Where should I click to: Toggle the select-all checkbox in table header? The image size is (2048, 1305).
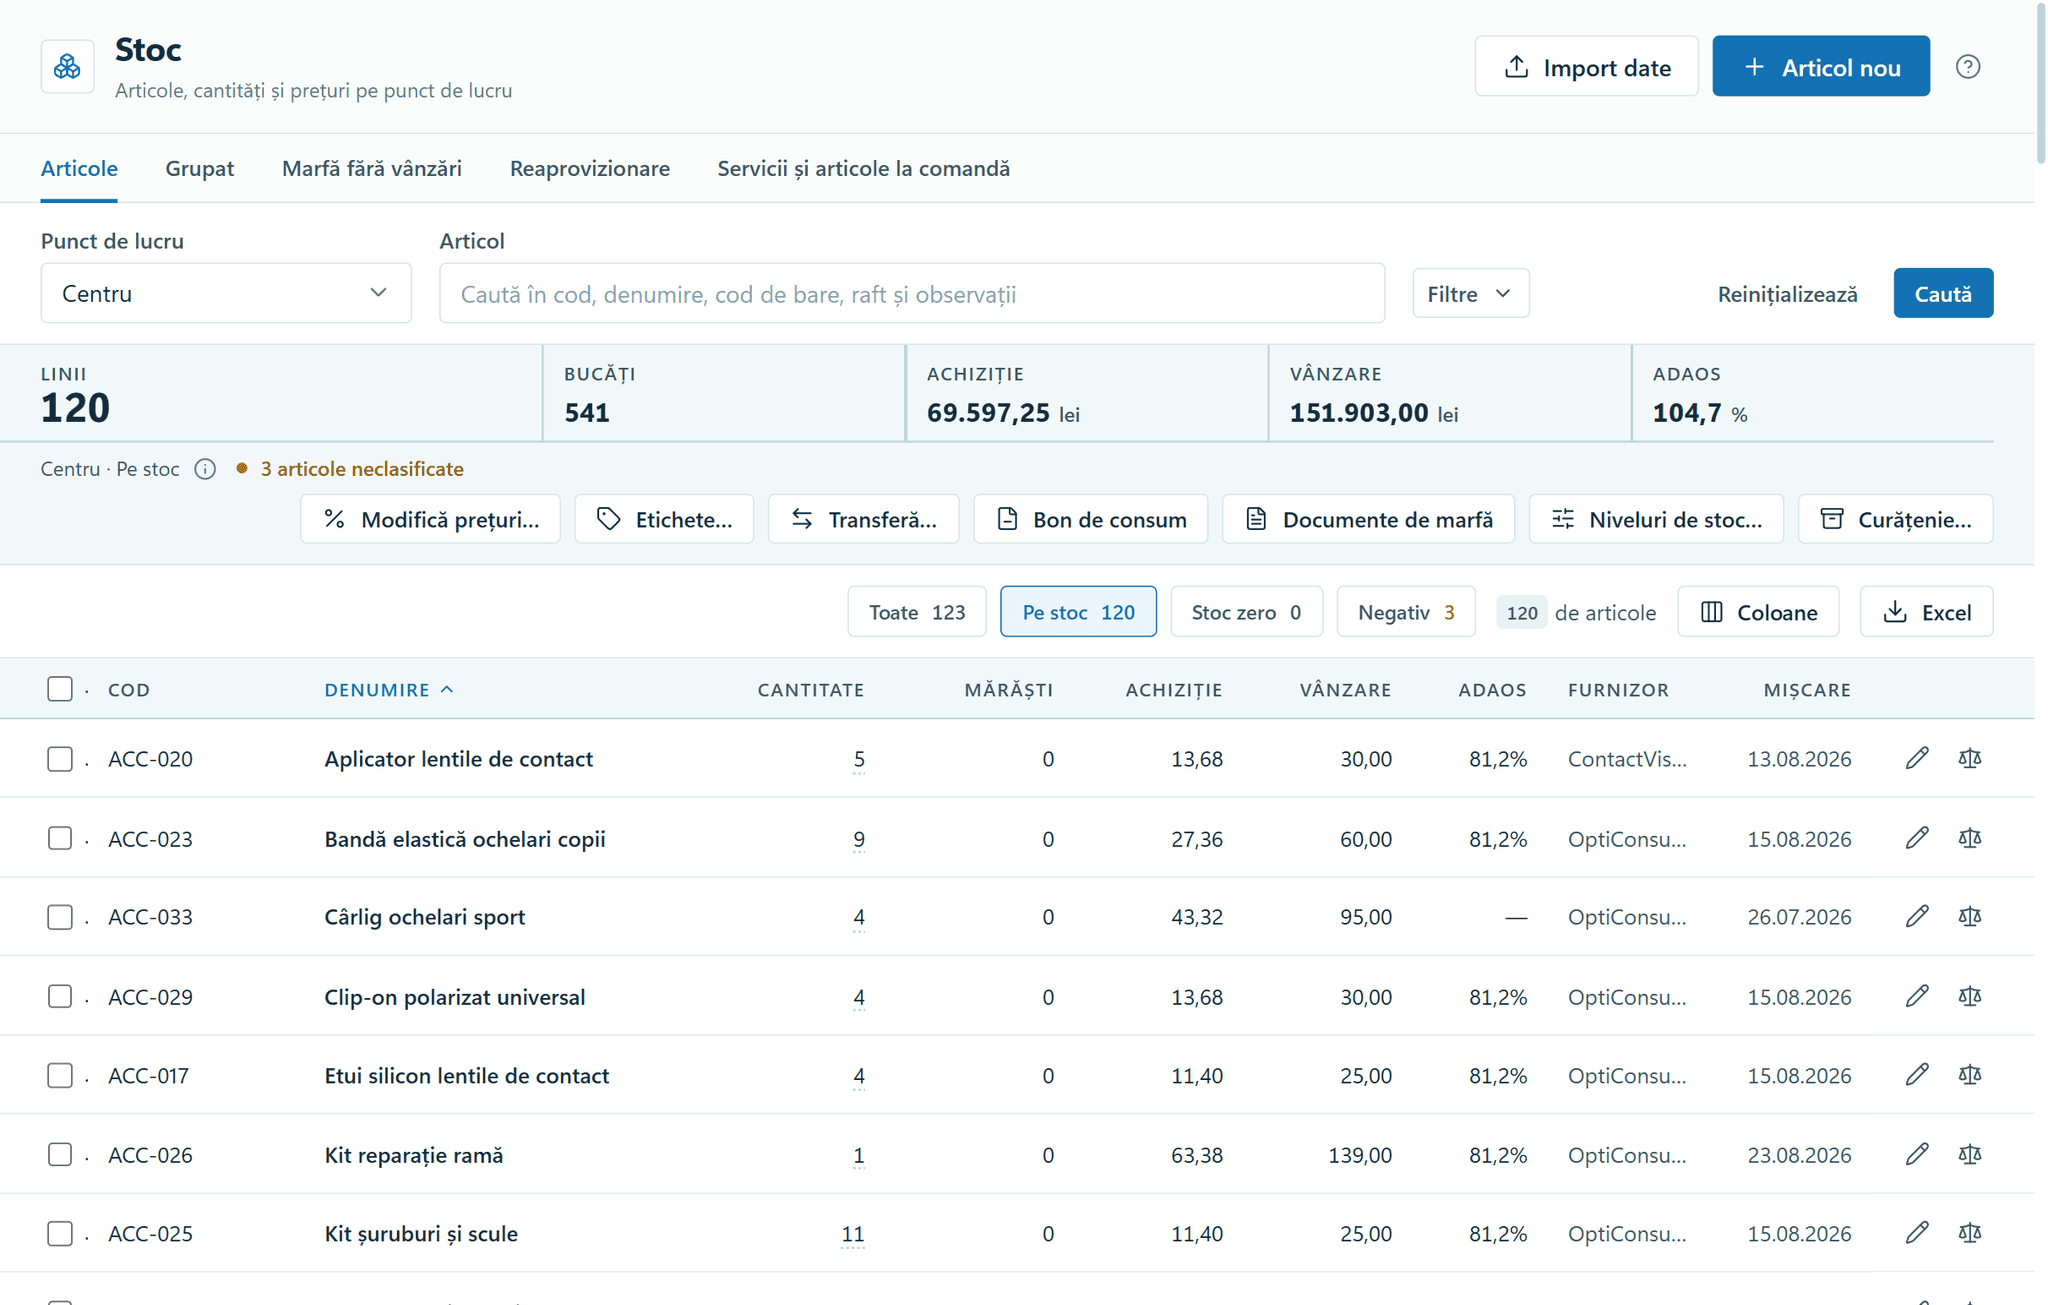click(x=60, y=689)
